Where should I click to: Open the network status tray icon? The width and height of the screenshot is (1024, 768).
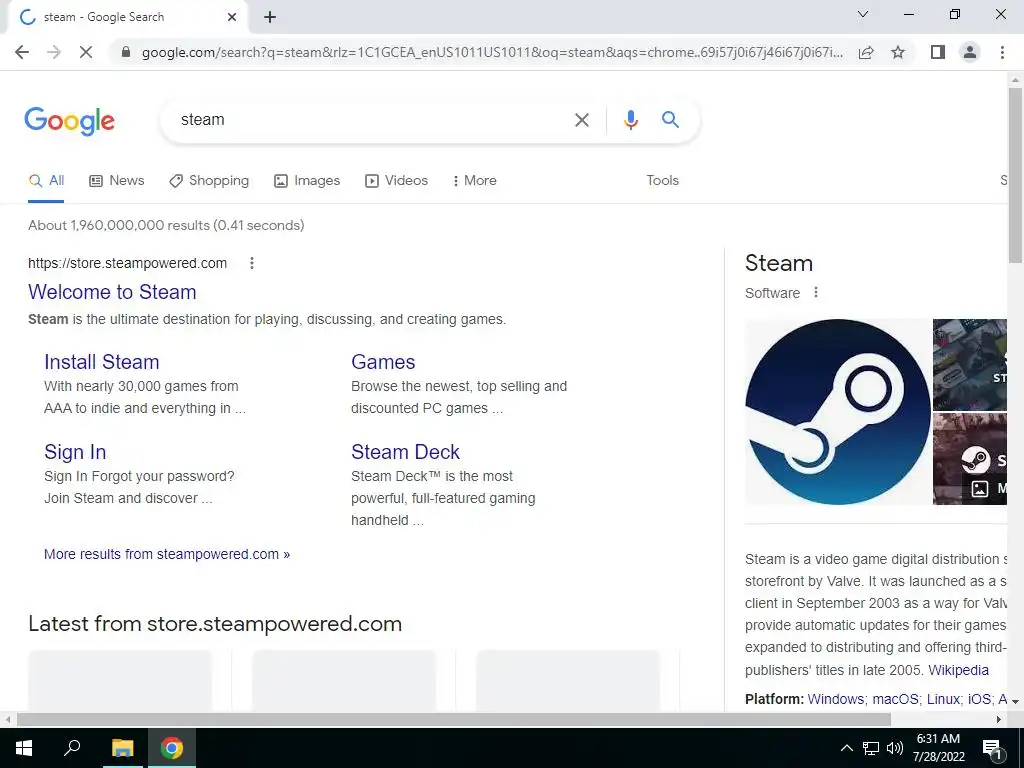(871, 748)
